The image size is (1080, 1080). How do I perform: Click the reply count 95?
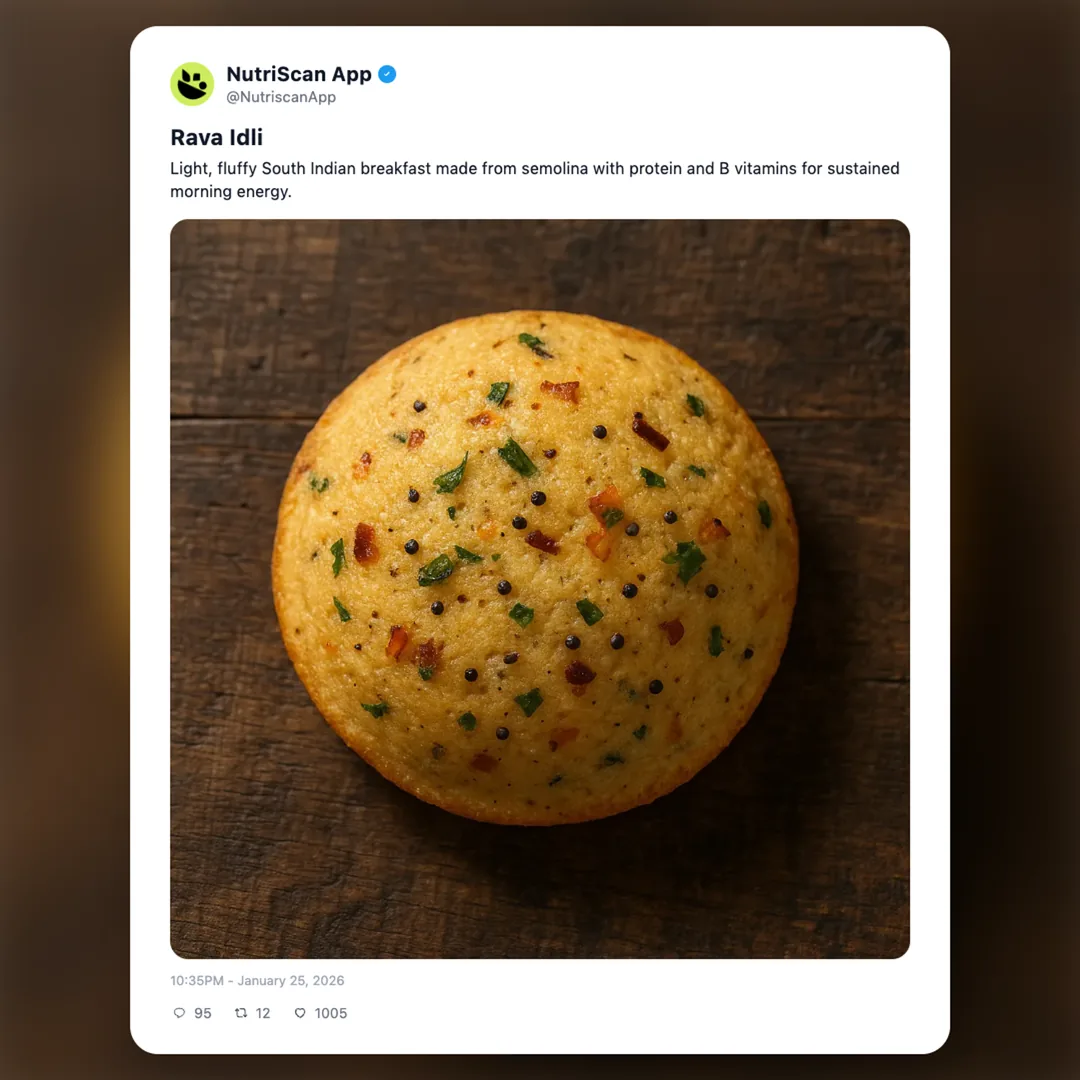click(202, 1013)
